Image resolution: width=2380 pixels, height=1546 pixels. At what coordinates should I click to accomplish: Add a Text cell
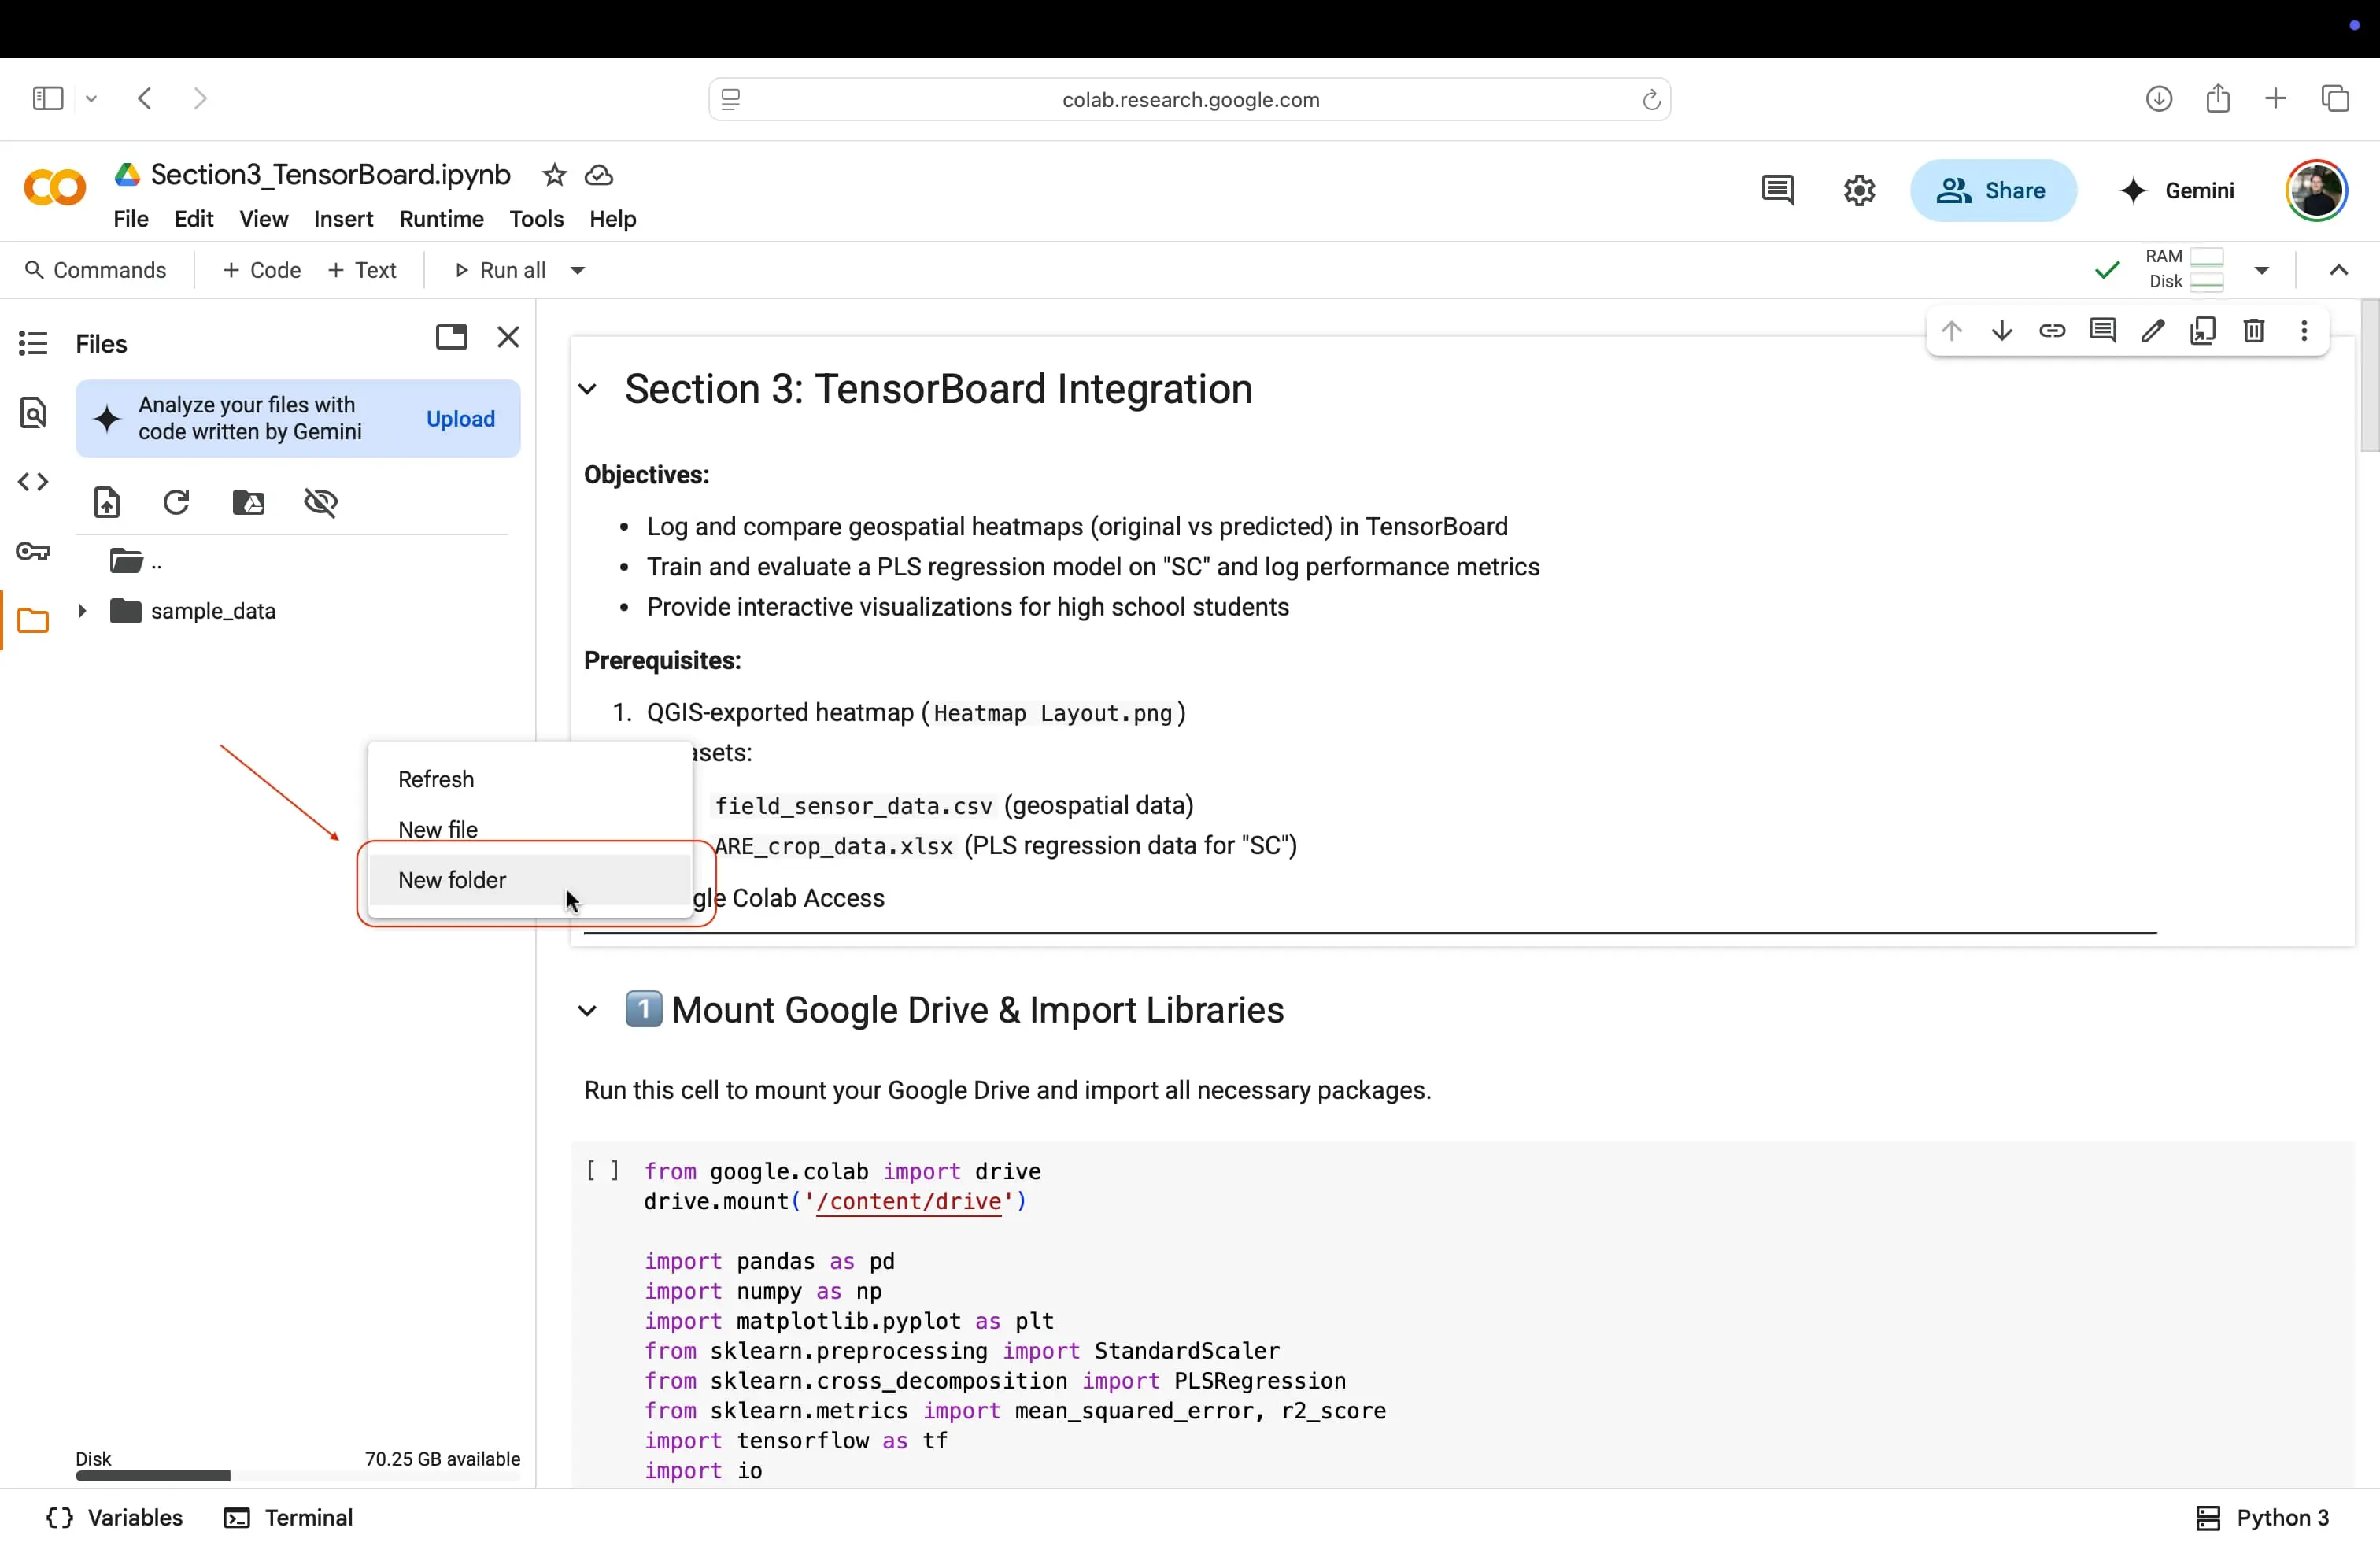(362, 270)
